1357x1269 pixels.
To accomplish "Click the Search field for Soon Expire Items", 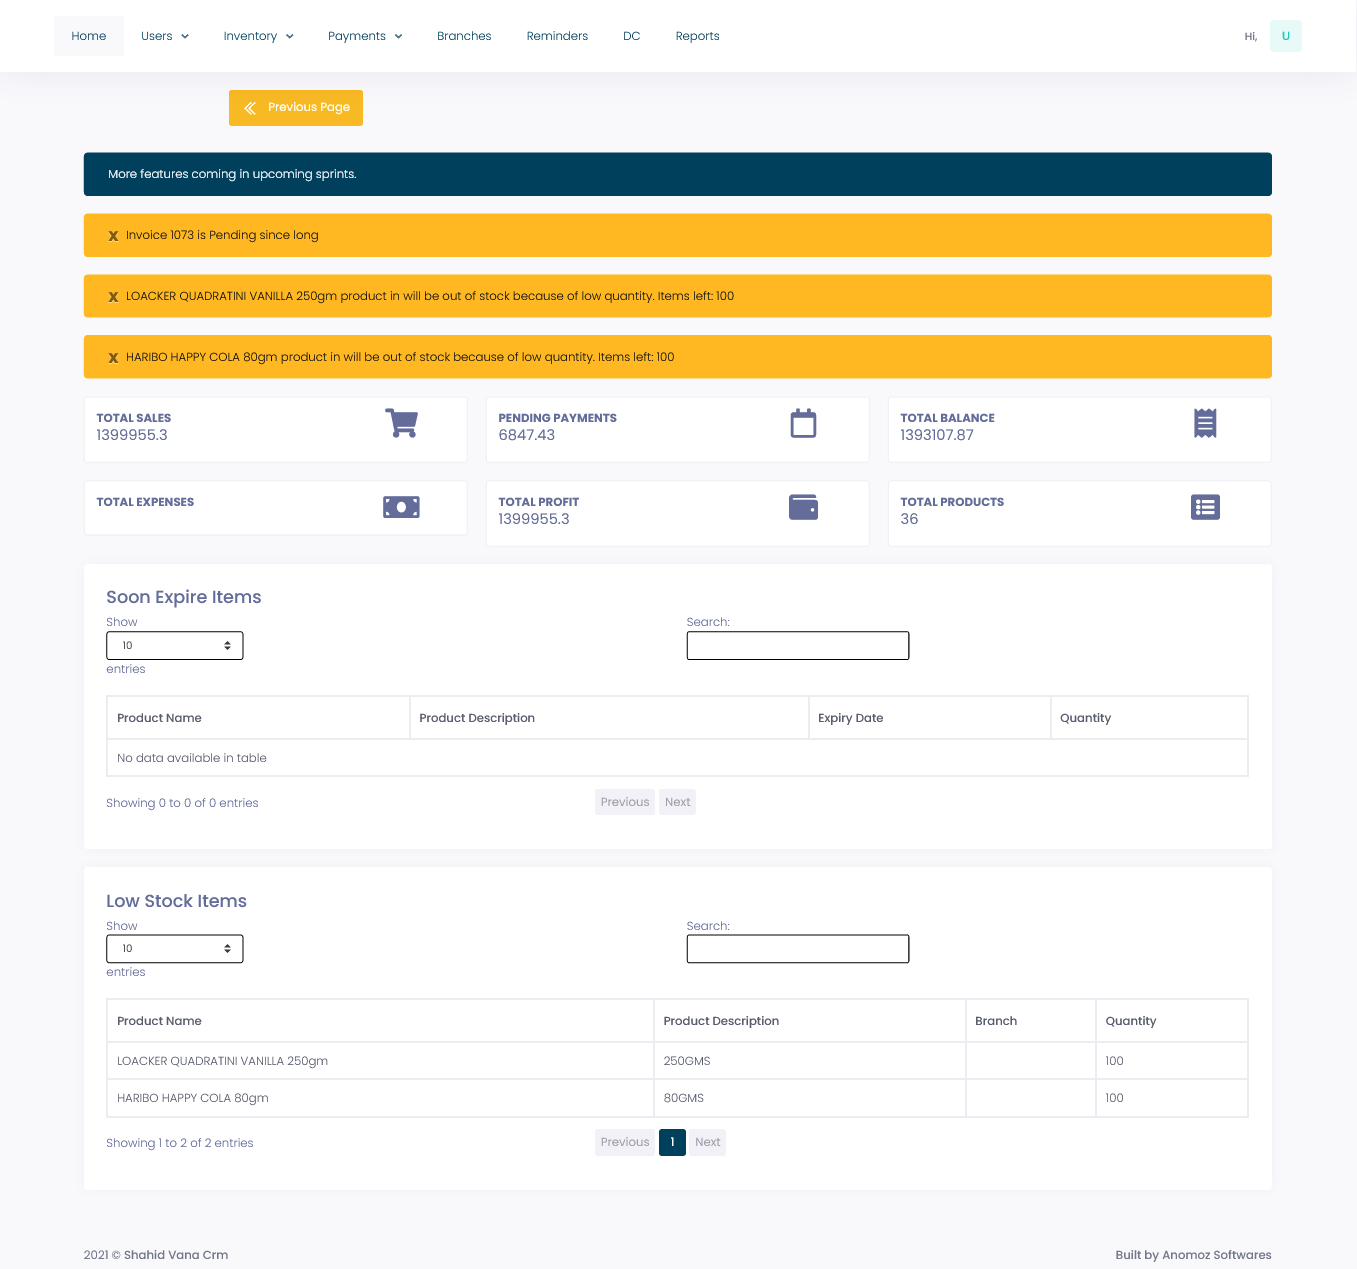I will click(797, 645).
